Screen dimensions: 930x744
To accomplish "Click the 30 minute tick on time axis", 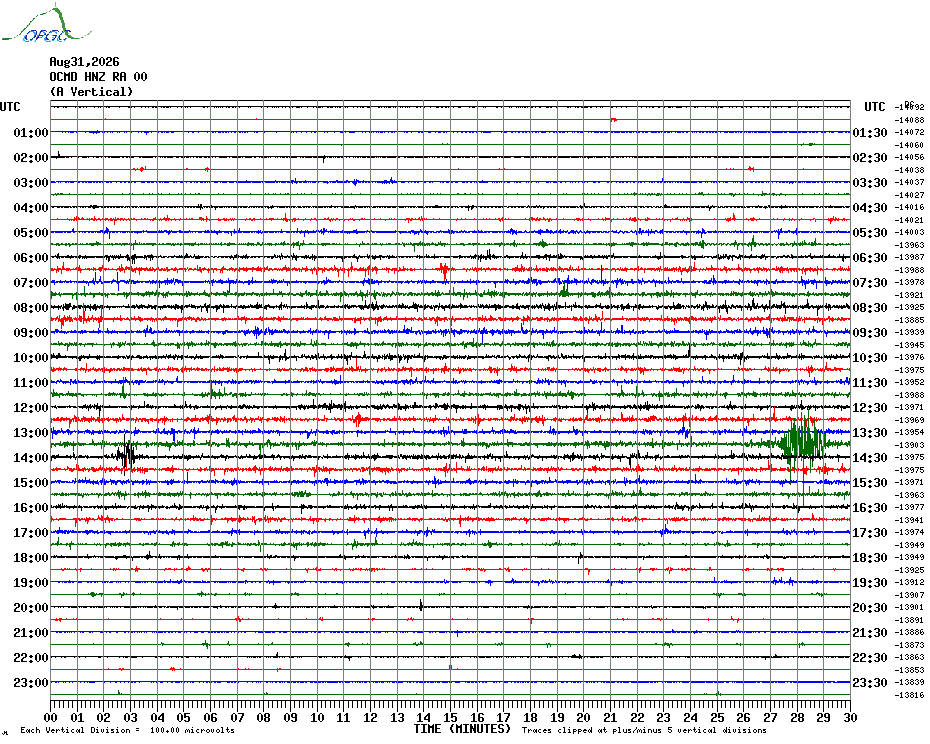I will tap(850, 718).
